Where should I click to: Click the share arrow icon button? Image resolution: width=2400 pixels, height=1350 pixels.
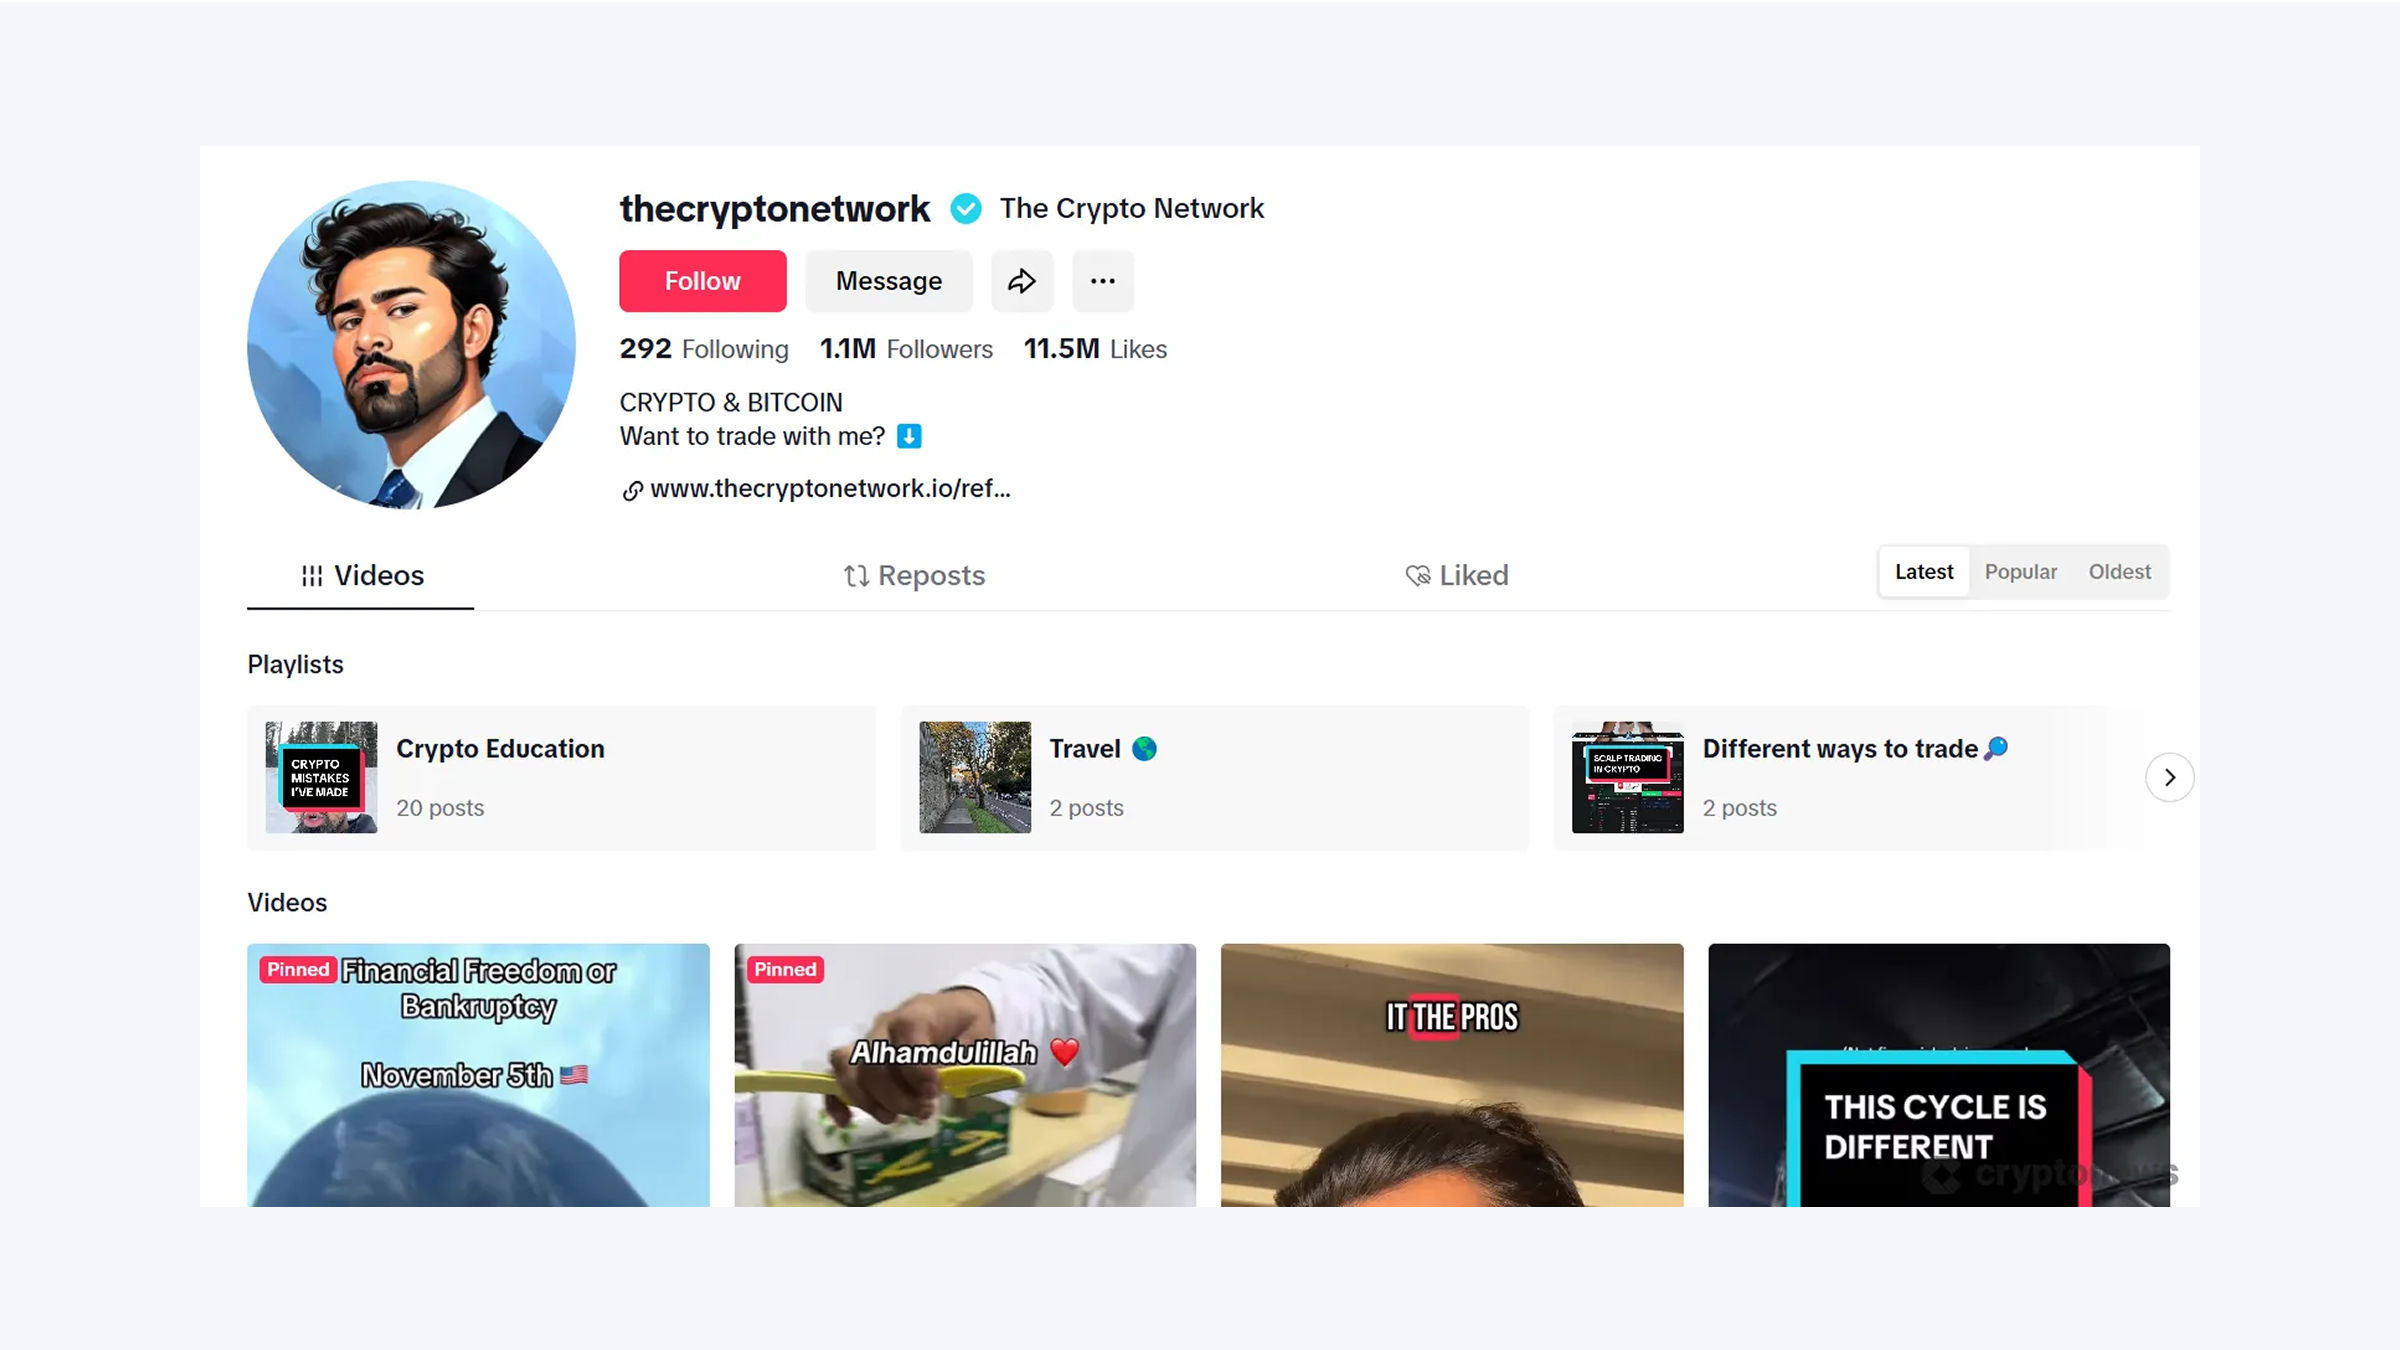click(x=1022, y=281)
